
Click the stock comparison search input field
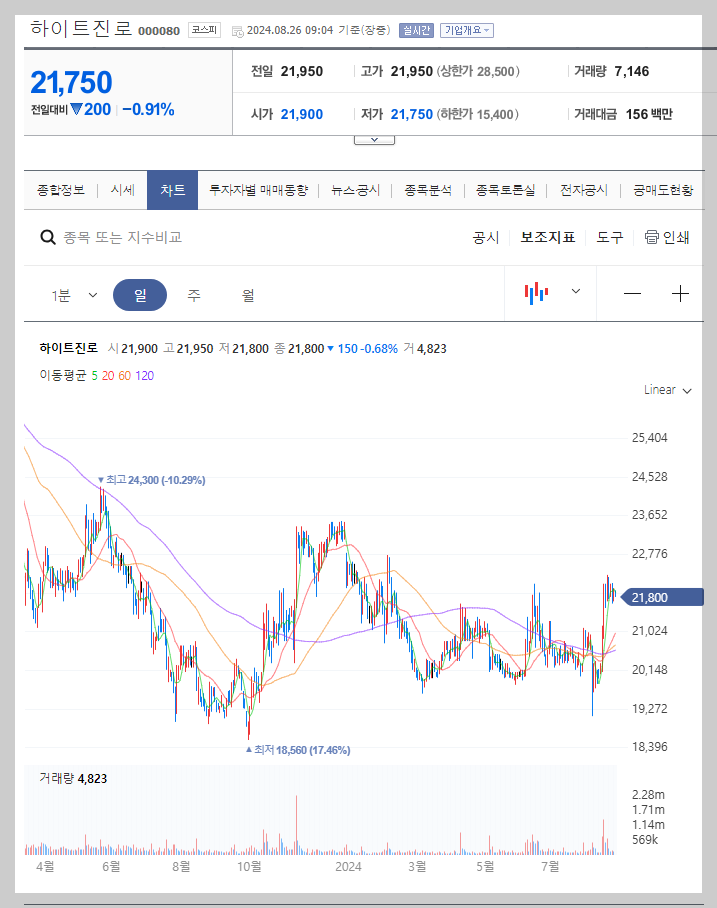coord(150,237)
